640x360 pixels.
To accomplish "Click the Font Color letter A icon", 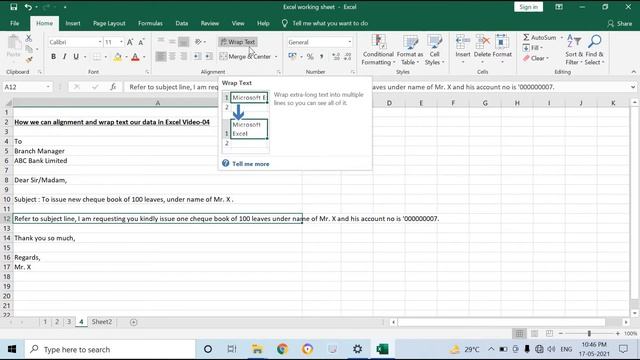I will tap(136, 57).
